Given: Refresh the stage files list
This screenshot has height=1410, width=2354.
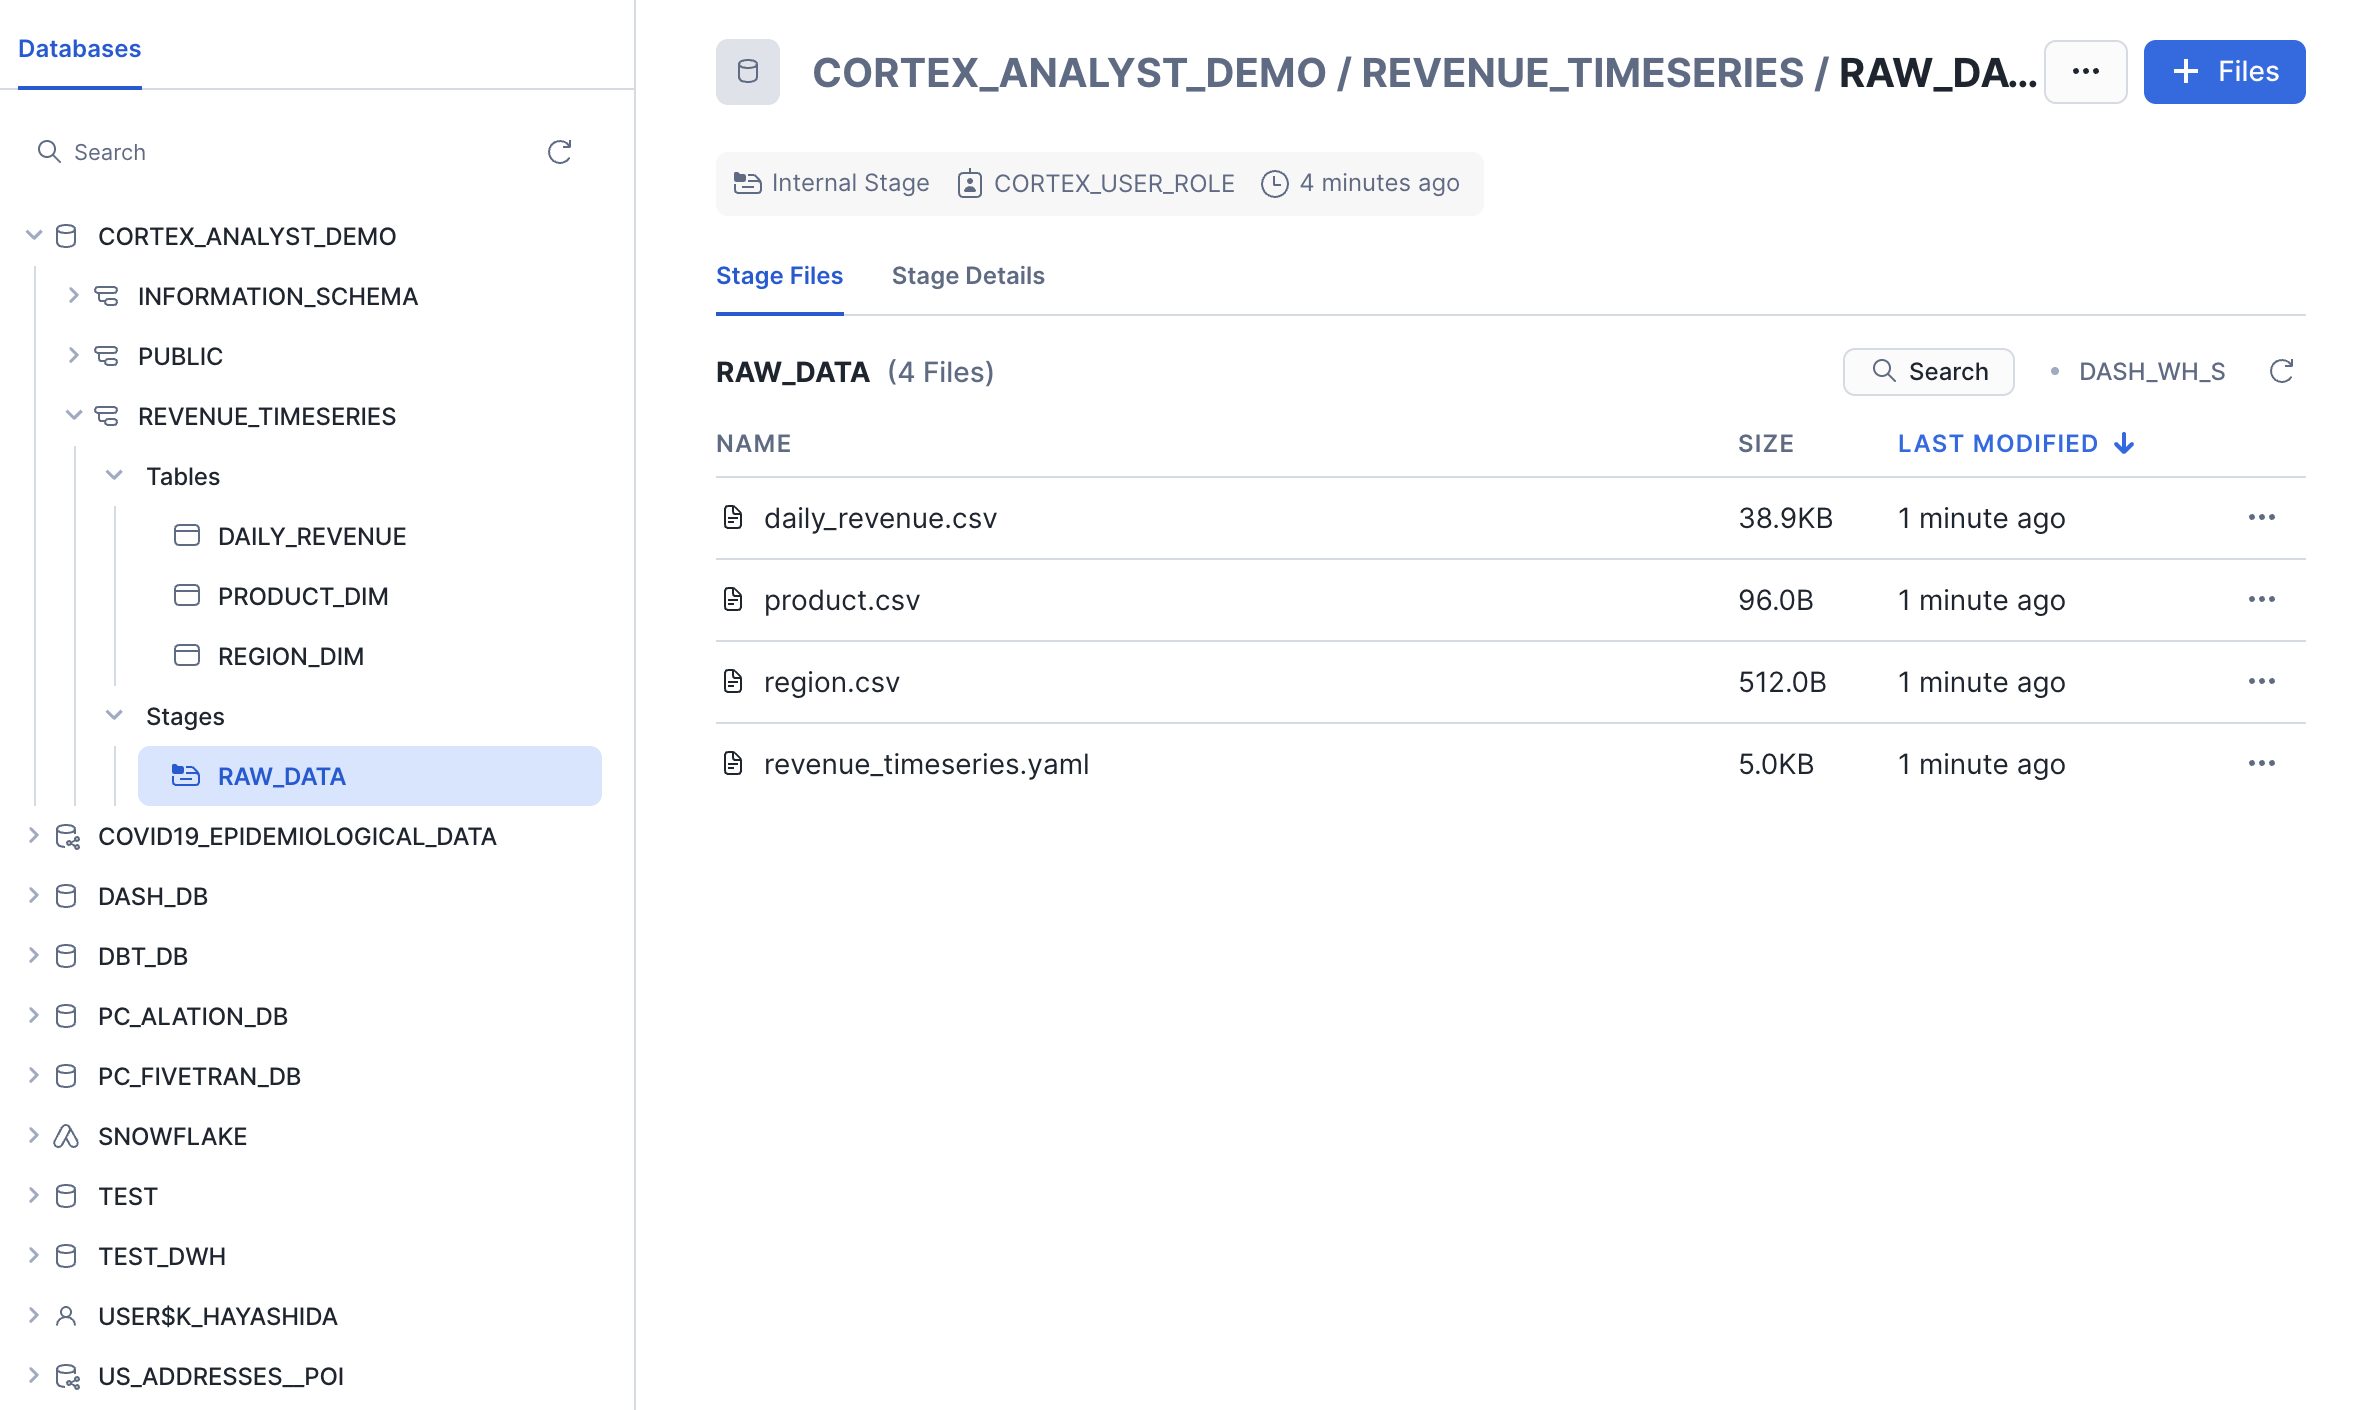Looking at the screenshot, I should 2281,372.
